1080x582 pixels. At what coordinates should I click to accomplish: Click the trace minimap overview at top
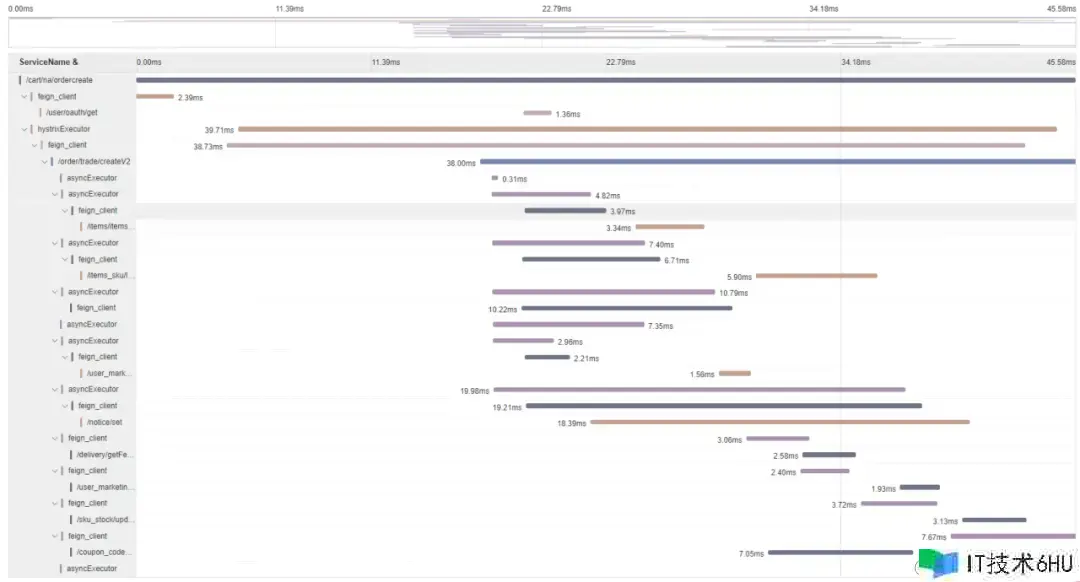(542, 32)
